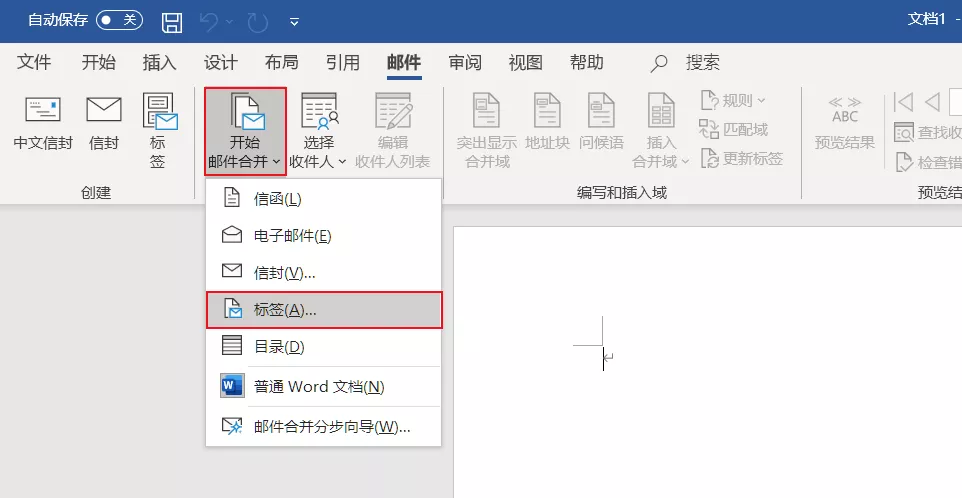Open the 插入合并域 dropdown button
The width and height of the screenshot is (962, 498).
(x=661, y=131)
